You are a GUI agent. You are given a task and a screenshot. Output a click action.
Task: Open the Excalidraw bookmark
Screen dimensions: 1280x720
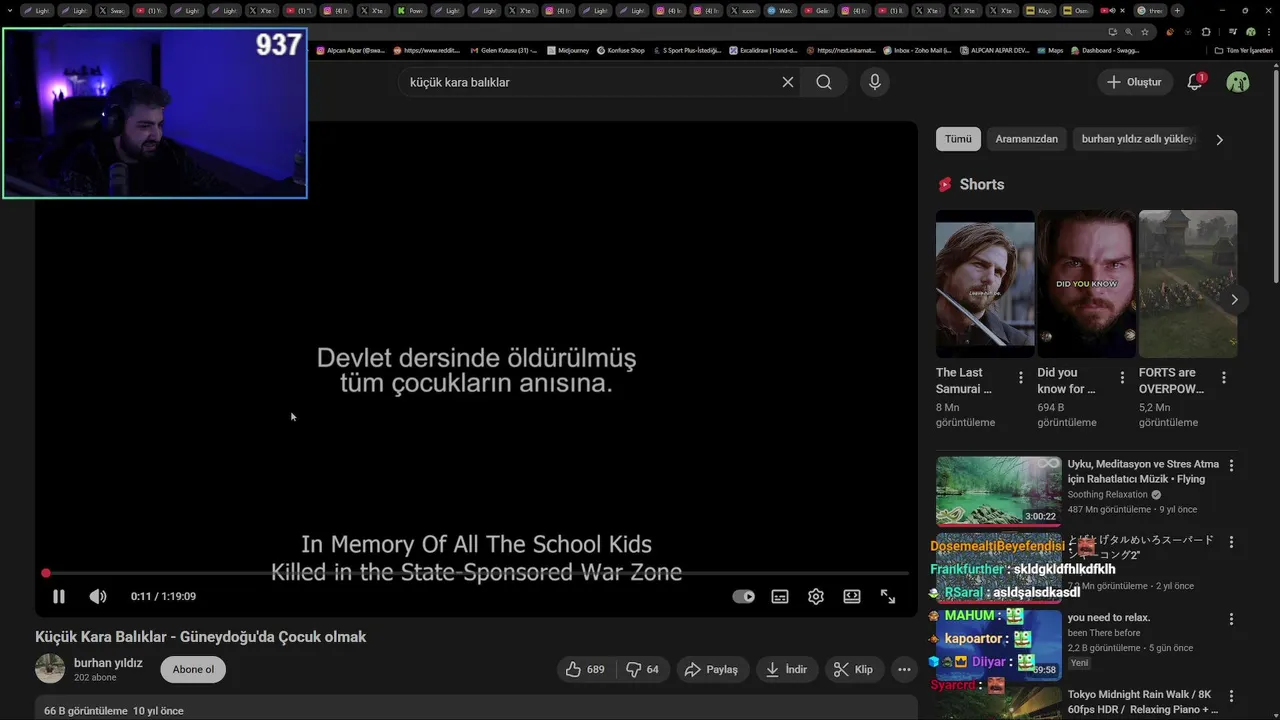763,50
